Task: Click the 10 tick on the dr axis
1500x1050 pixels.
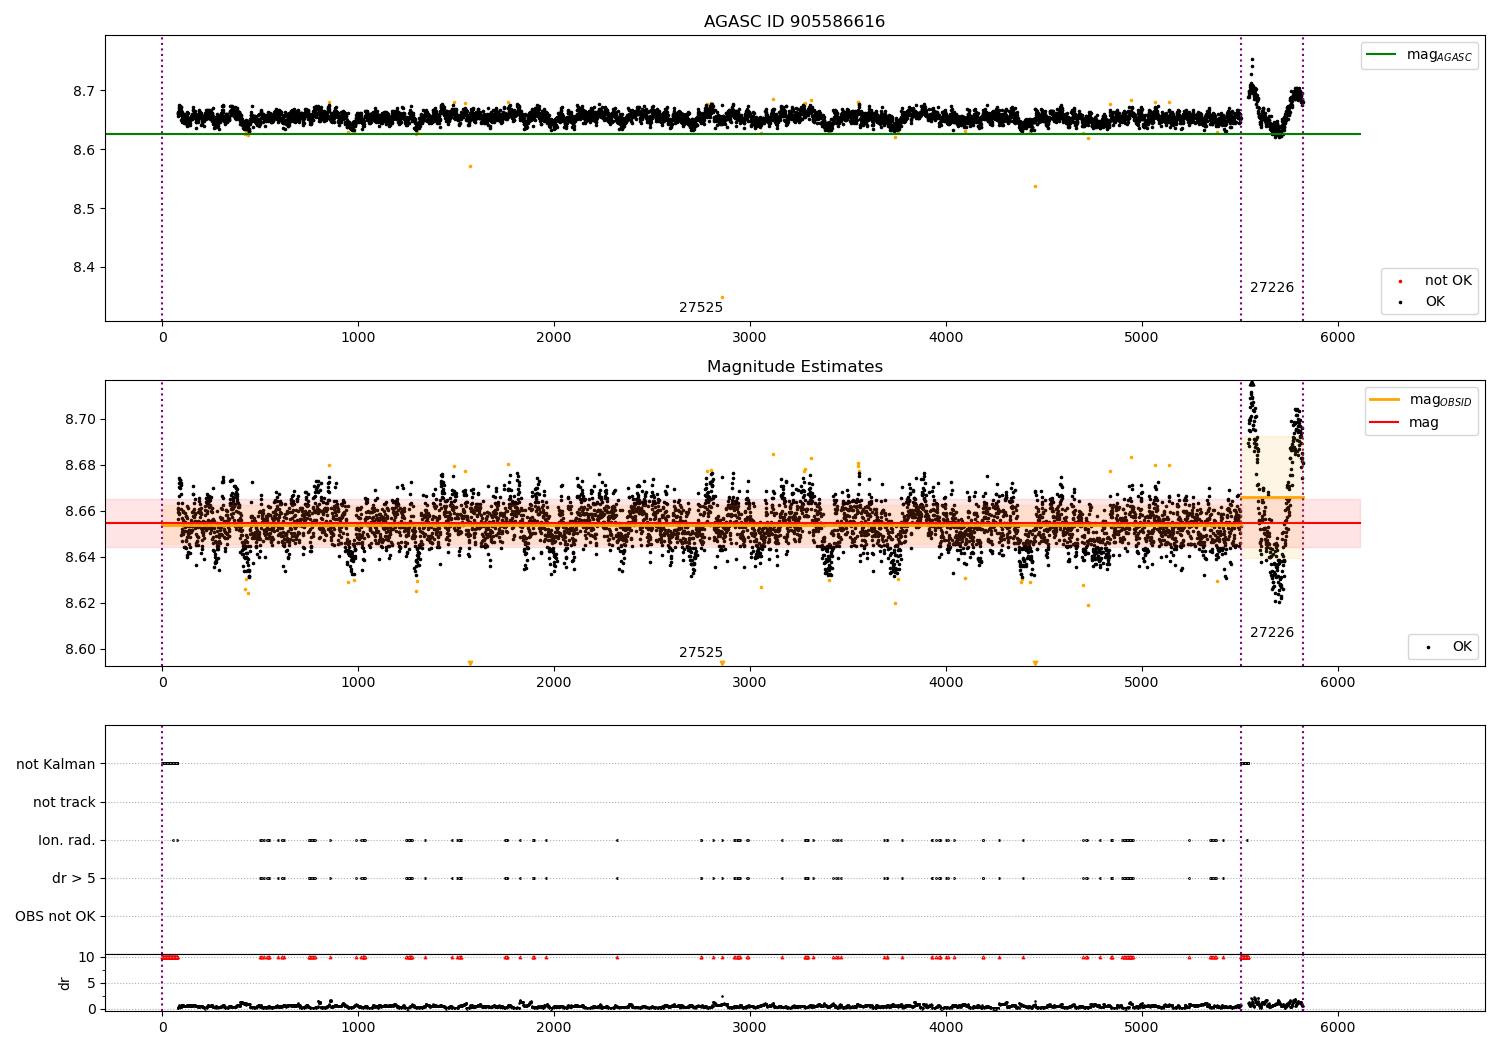Action: coord(87,957)
